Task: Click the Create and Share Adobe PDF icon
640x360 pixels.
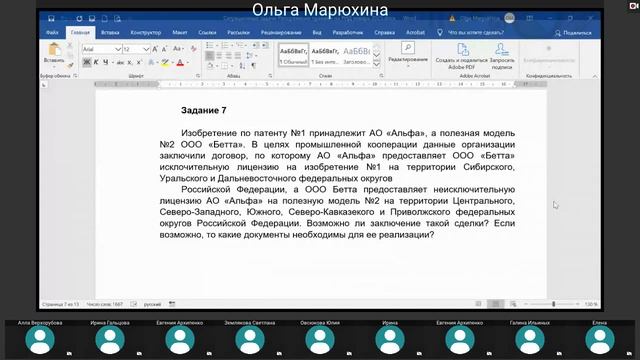Action: pos(462,49)
